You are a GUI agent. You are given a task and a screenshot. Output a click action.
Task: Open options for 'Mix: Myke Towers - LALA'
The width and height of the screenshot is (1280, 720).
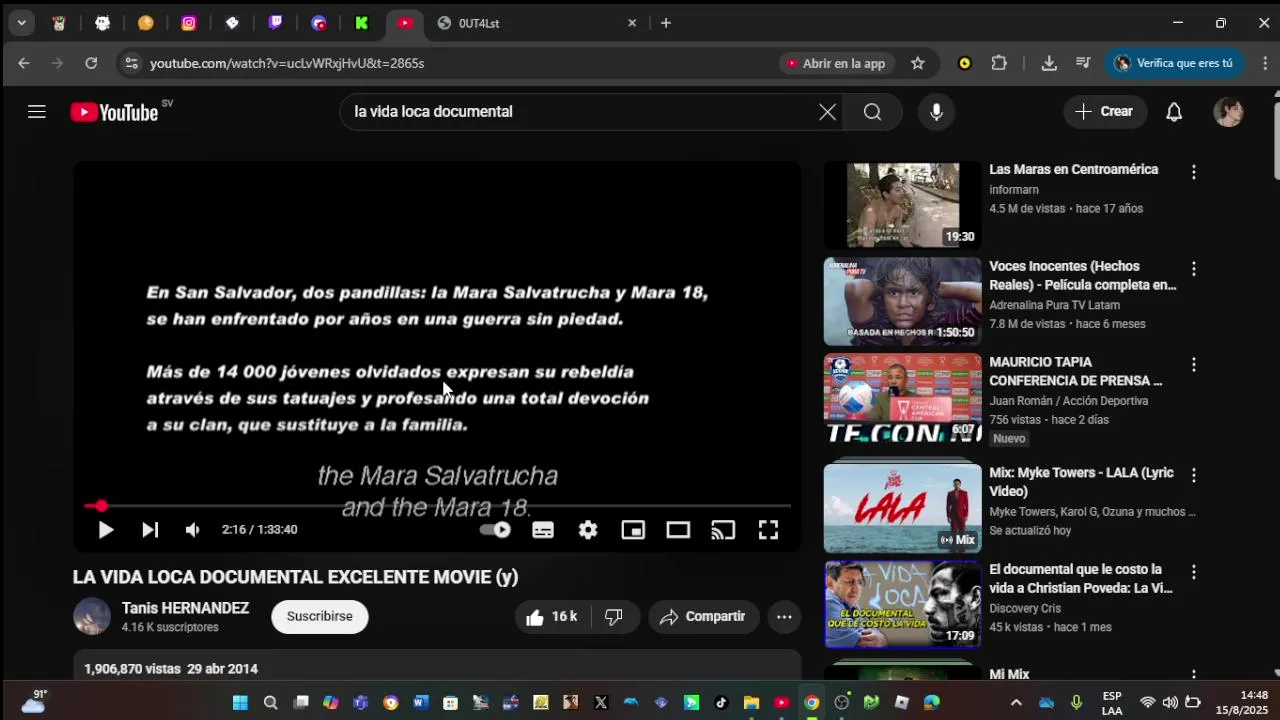pos(1193,475)
